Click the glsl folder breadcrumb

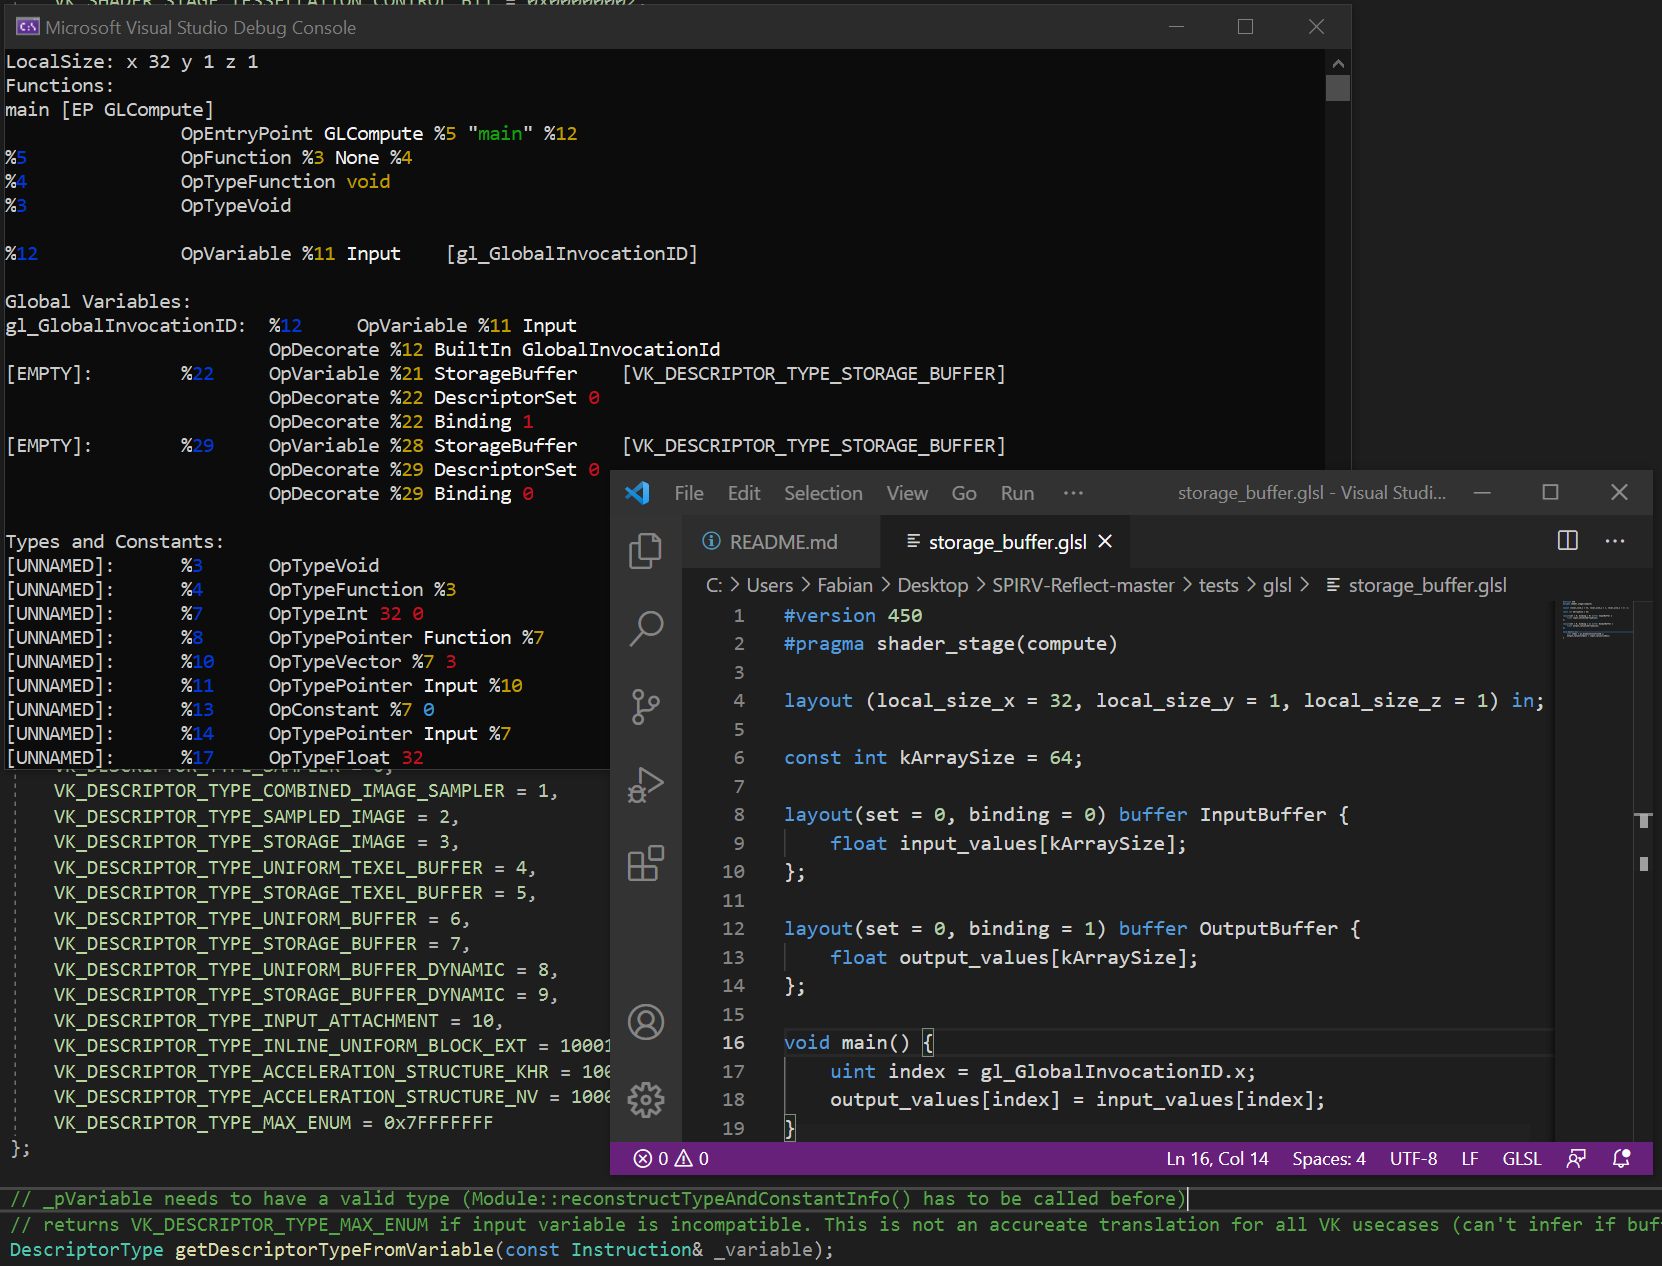[x=1277, y=585]
